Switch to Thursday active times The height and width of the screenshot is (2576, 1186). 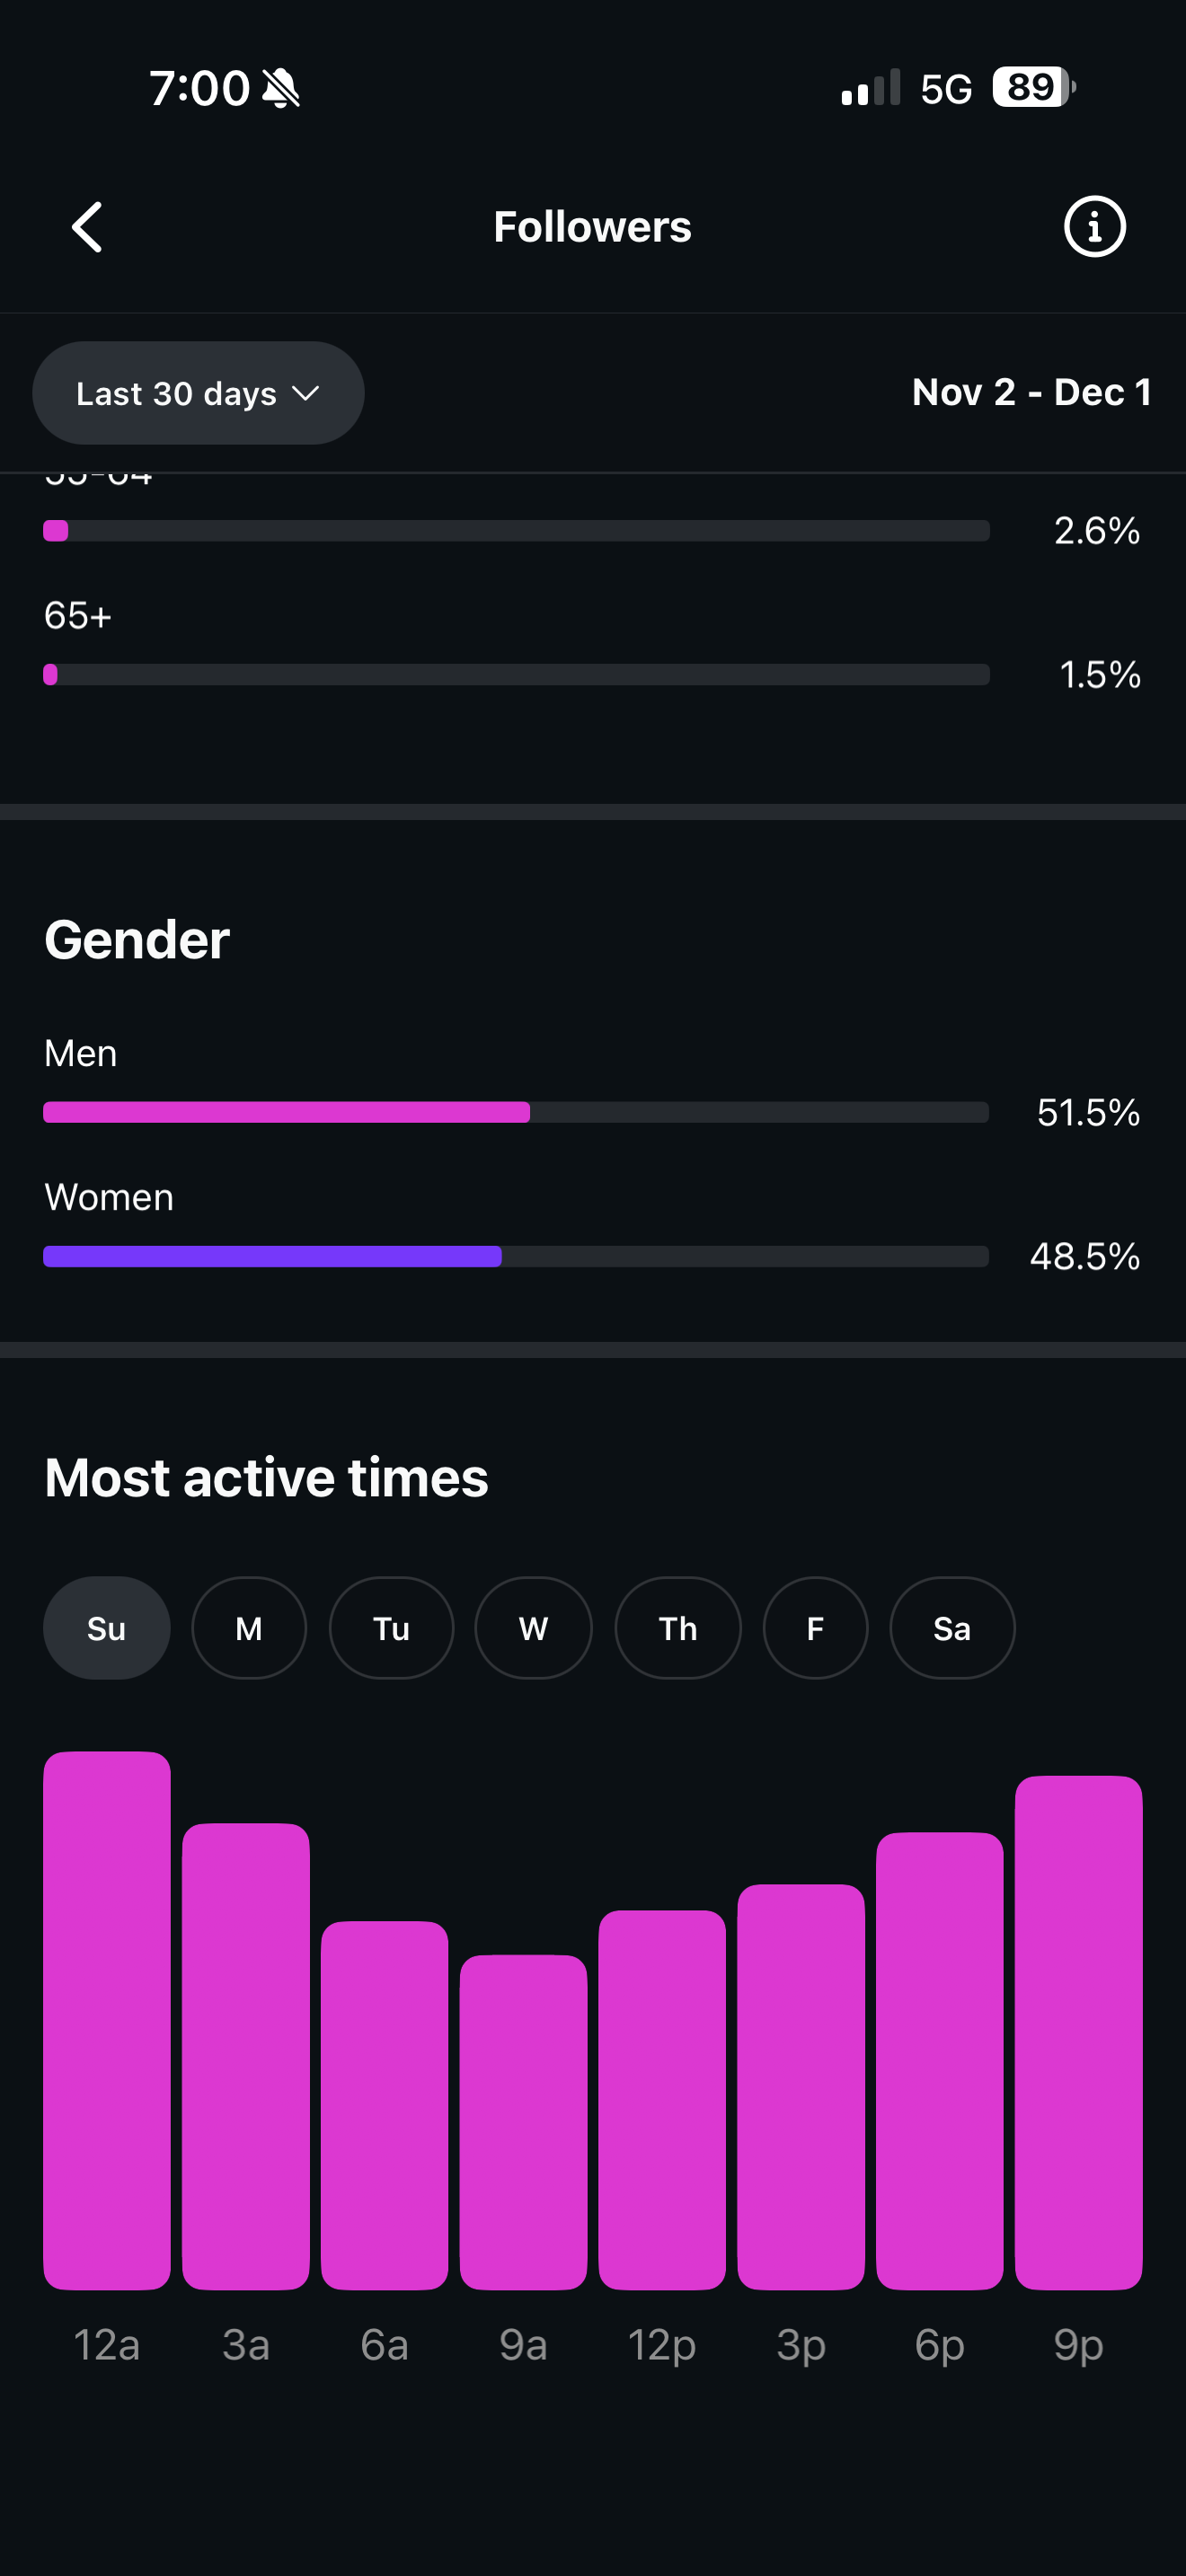coord(678,1628)
